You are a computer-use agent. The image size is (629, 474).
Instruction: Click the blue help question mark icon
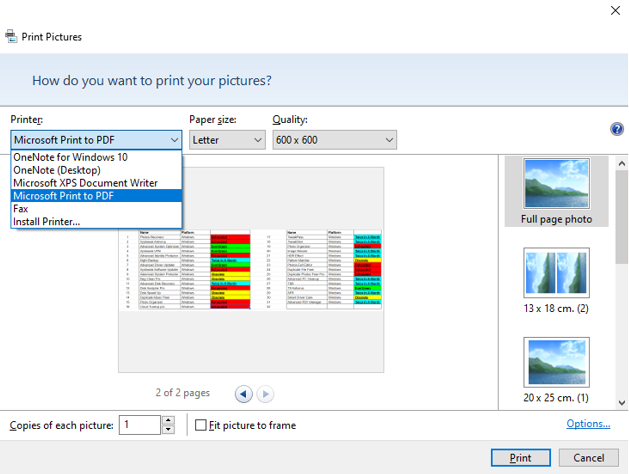(617, 129)
